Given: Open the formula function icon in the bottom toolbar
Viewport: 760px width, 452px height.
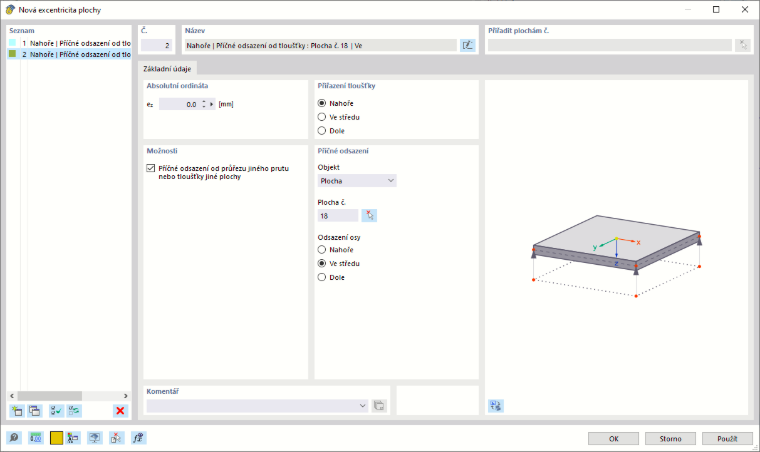Looking at the screenshot, I should [x=138, y=438].
